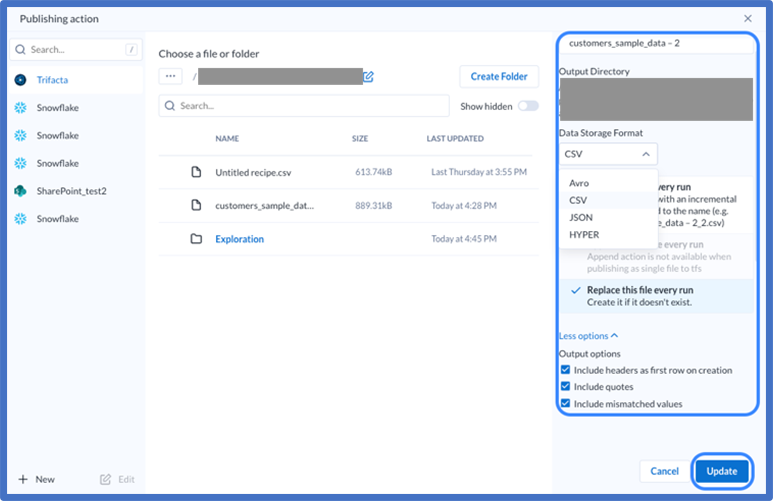
Task: Edit the customers_sample_data – 2 filename field
Action: (656, 43)
